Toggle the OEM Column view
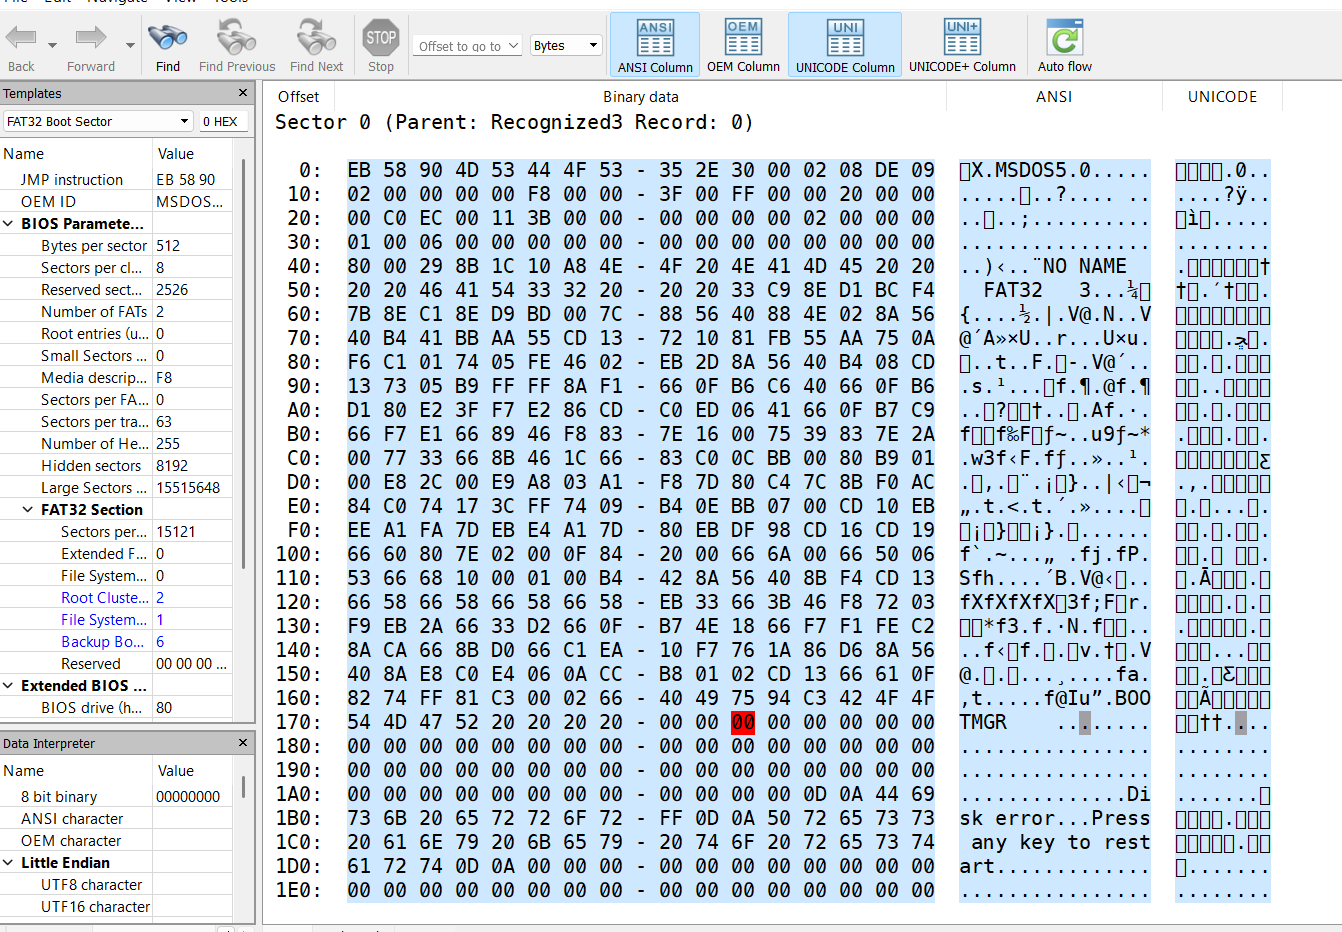1342x932 pixels. click(x=743, y=45)
